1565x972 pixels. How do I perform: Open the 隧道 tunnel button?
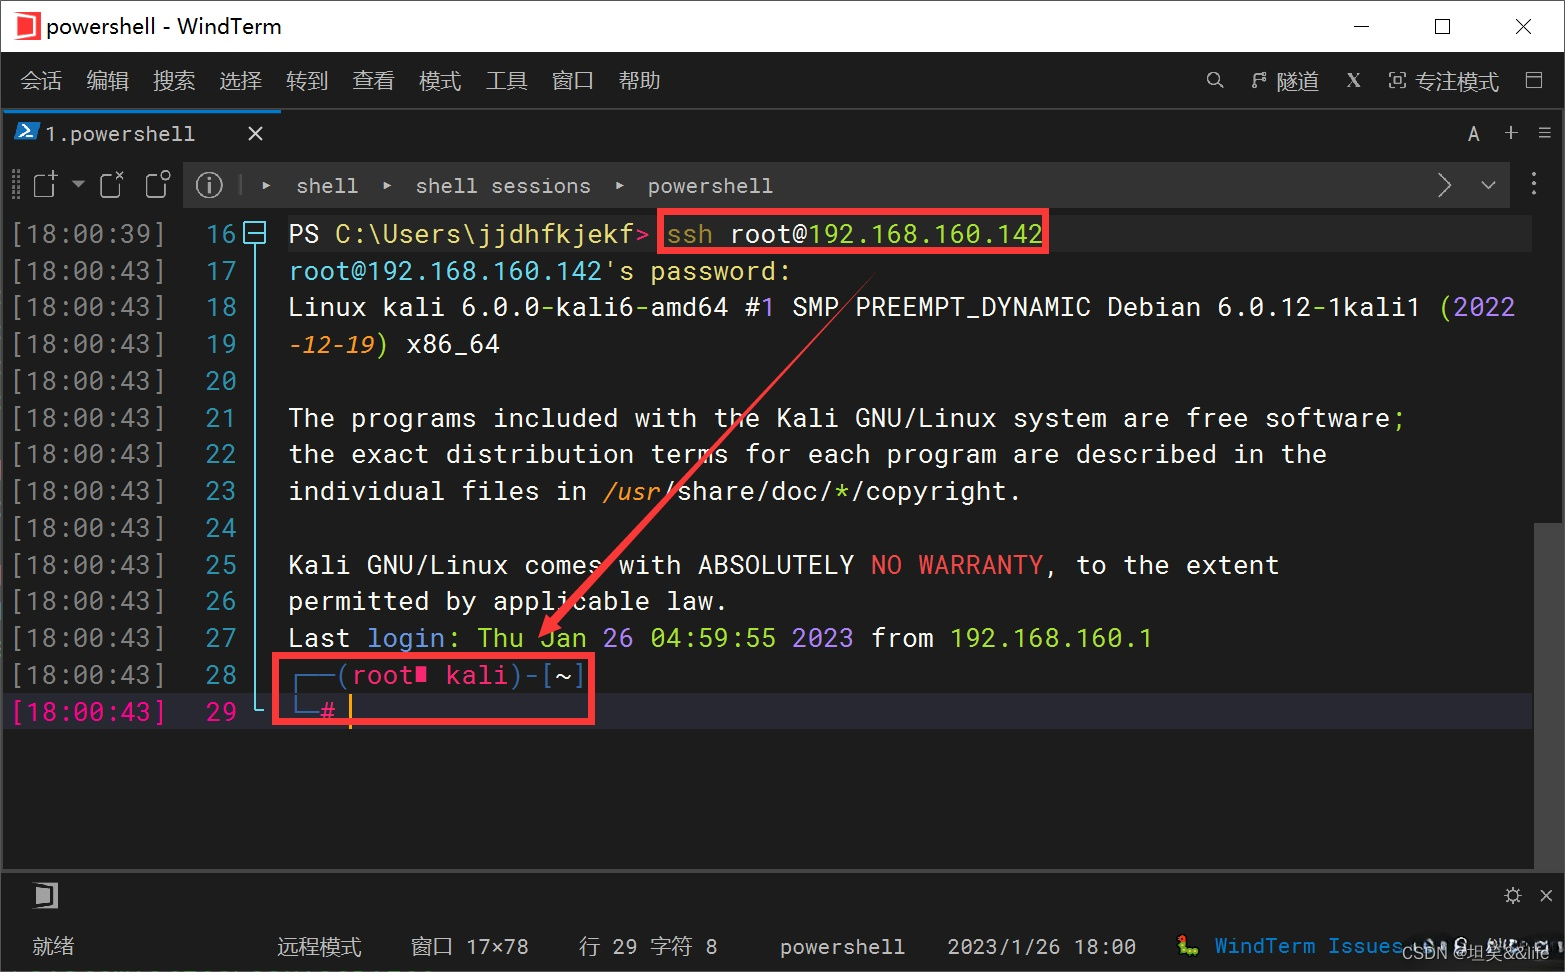click(x=1285, y=81)
